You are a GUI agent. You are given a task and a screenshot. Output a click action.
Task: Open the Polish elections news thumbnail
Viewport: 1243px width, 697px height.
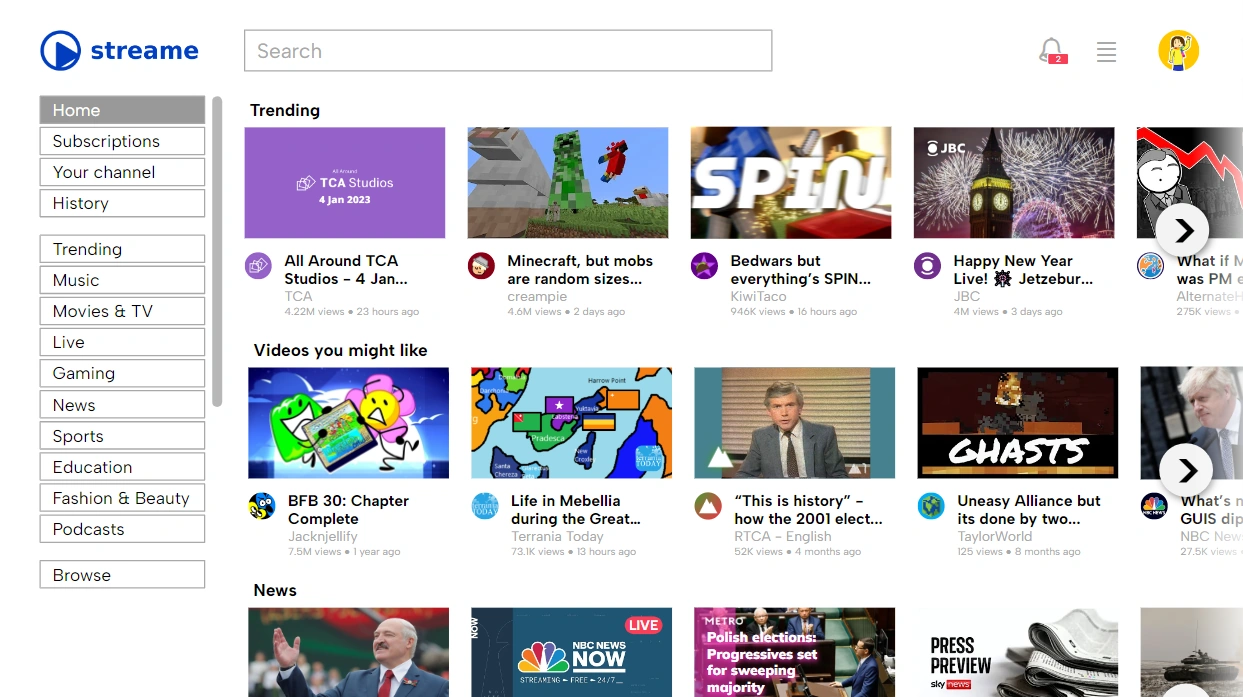tap(795, 652)
